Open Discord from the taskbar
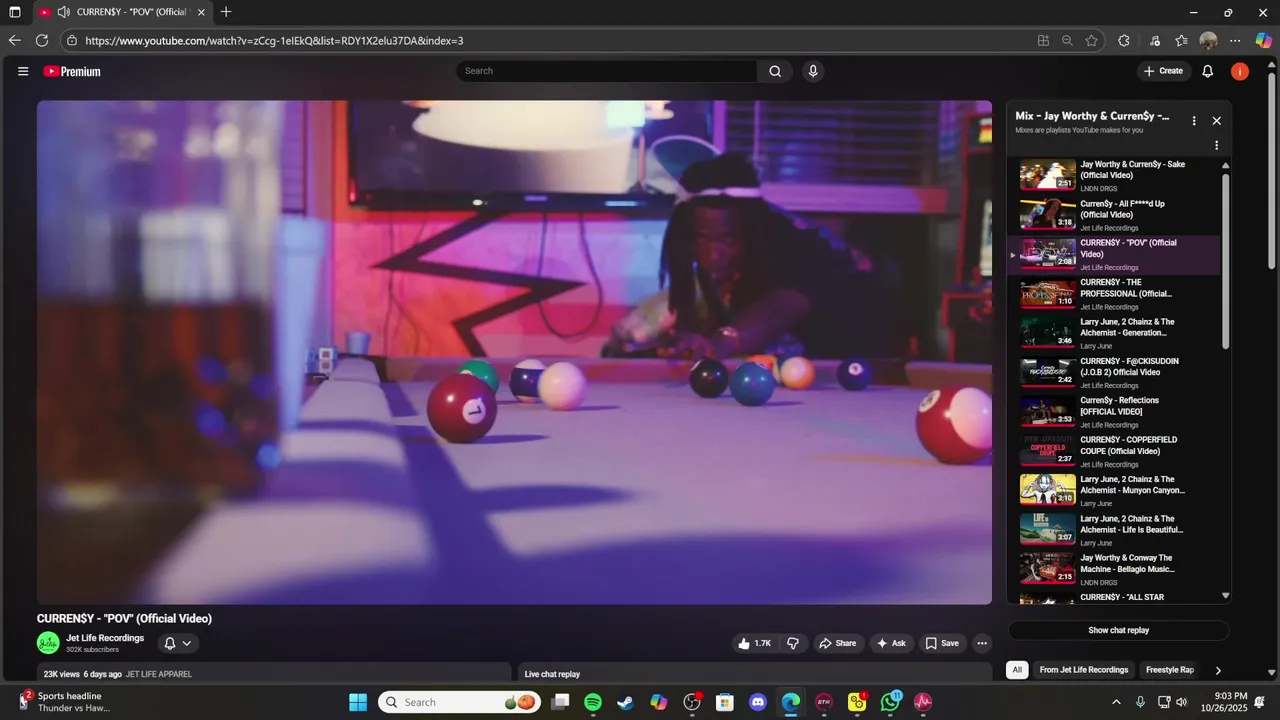The image size is (1280, 720). (x=758, y=702)
